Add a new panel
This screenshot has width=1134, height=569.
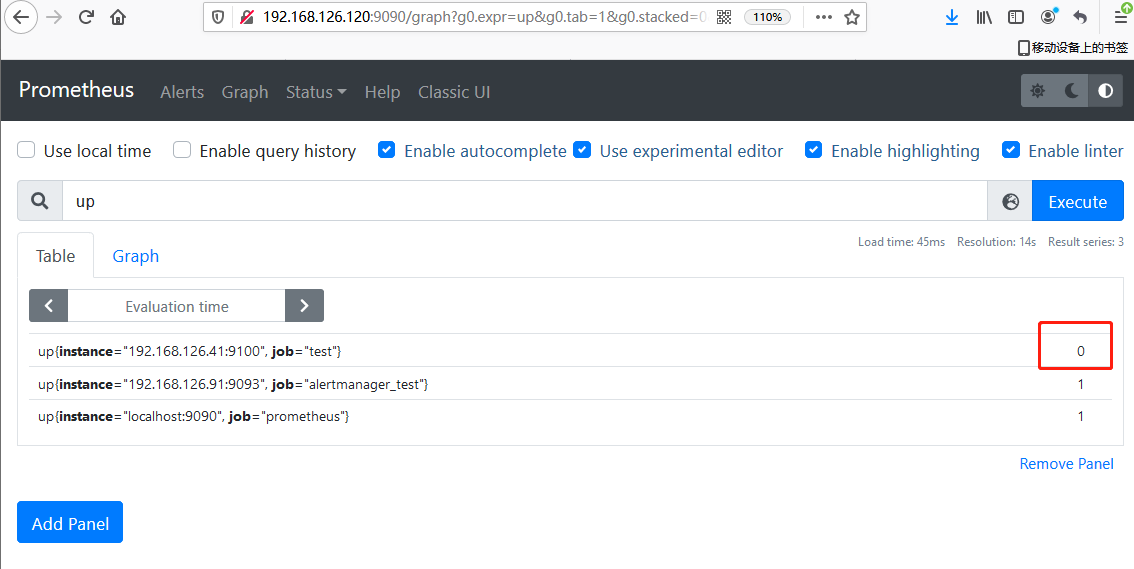click(70, 522)
